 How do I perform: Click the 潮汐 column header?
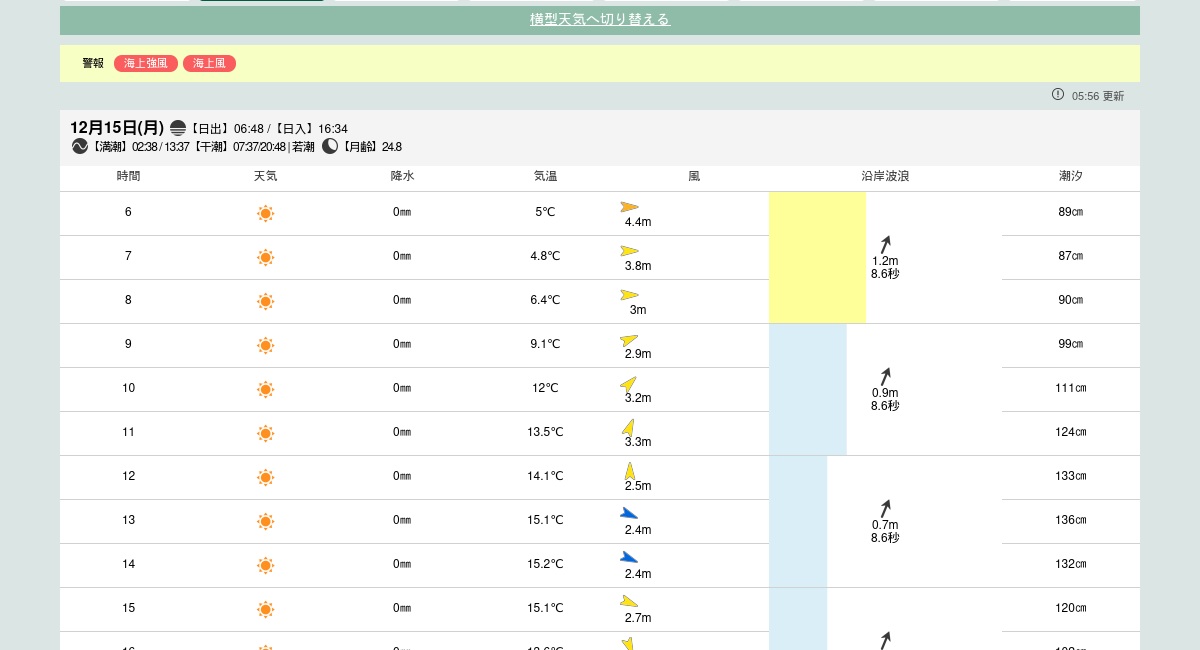(x=1070, y=176)
